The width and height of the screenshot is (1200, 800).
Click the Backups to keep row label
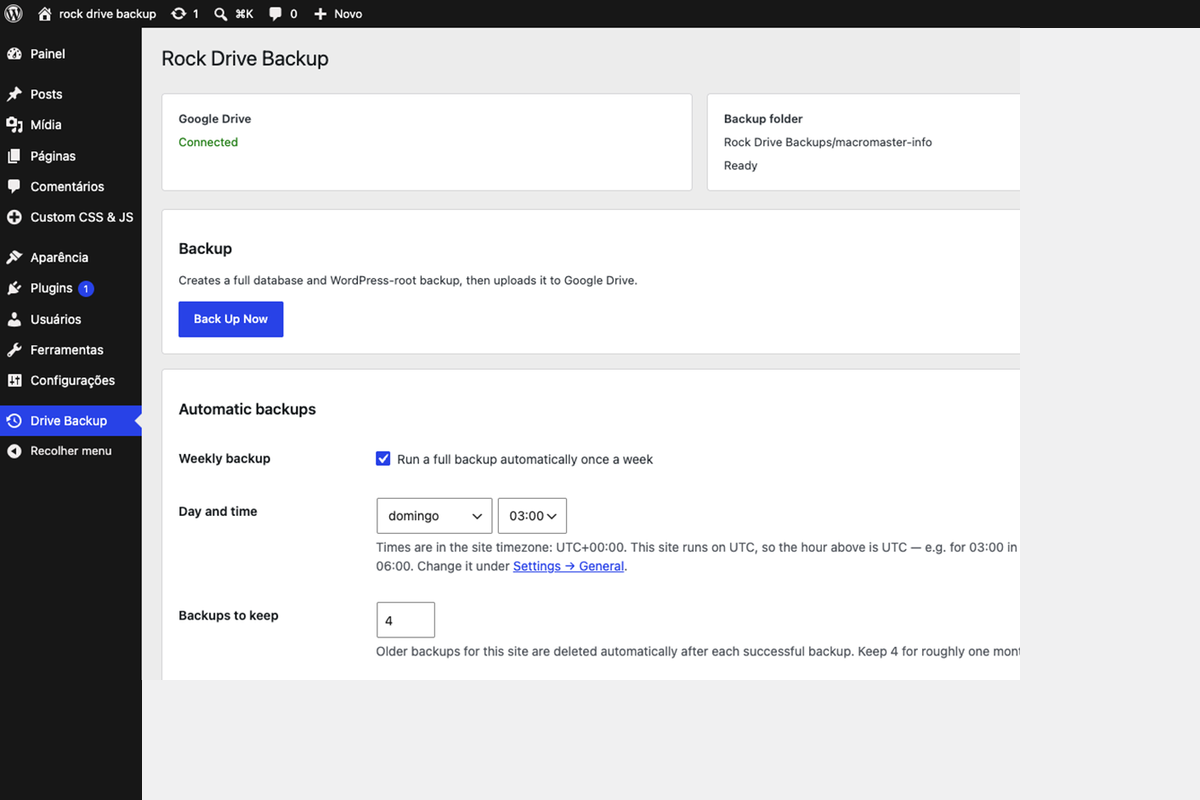coord(229,615)
